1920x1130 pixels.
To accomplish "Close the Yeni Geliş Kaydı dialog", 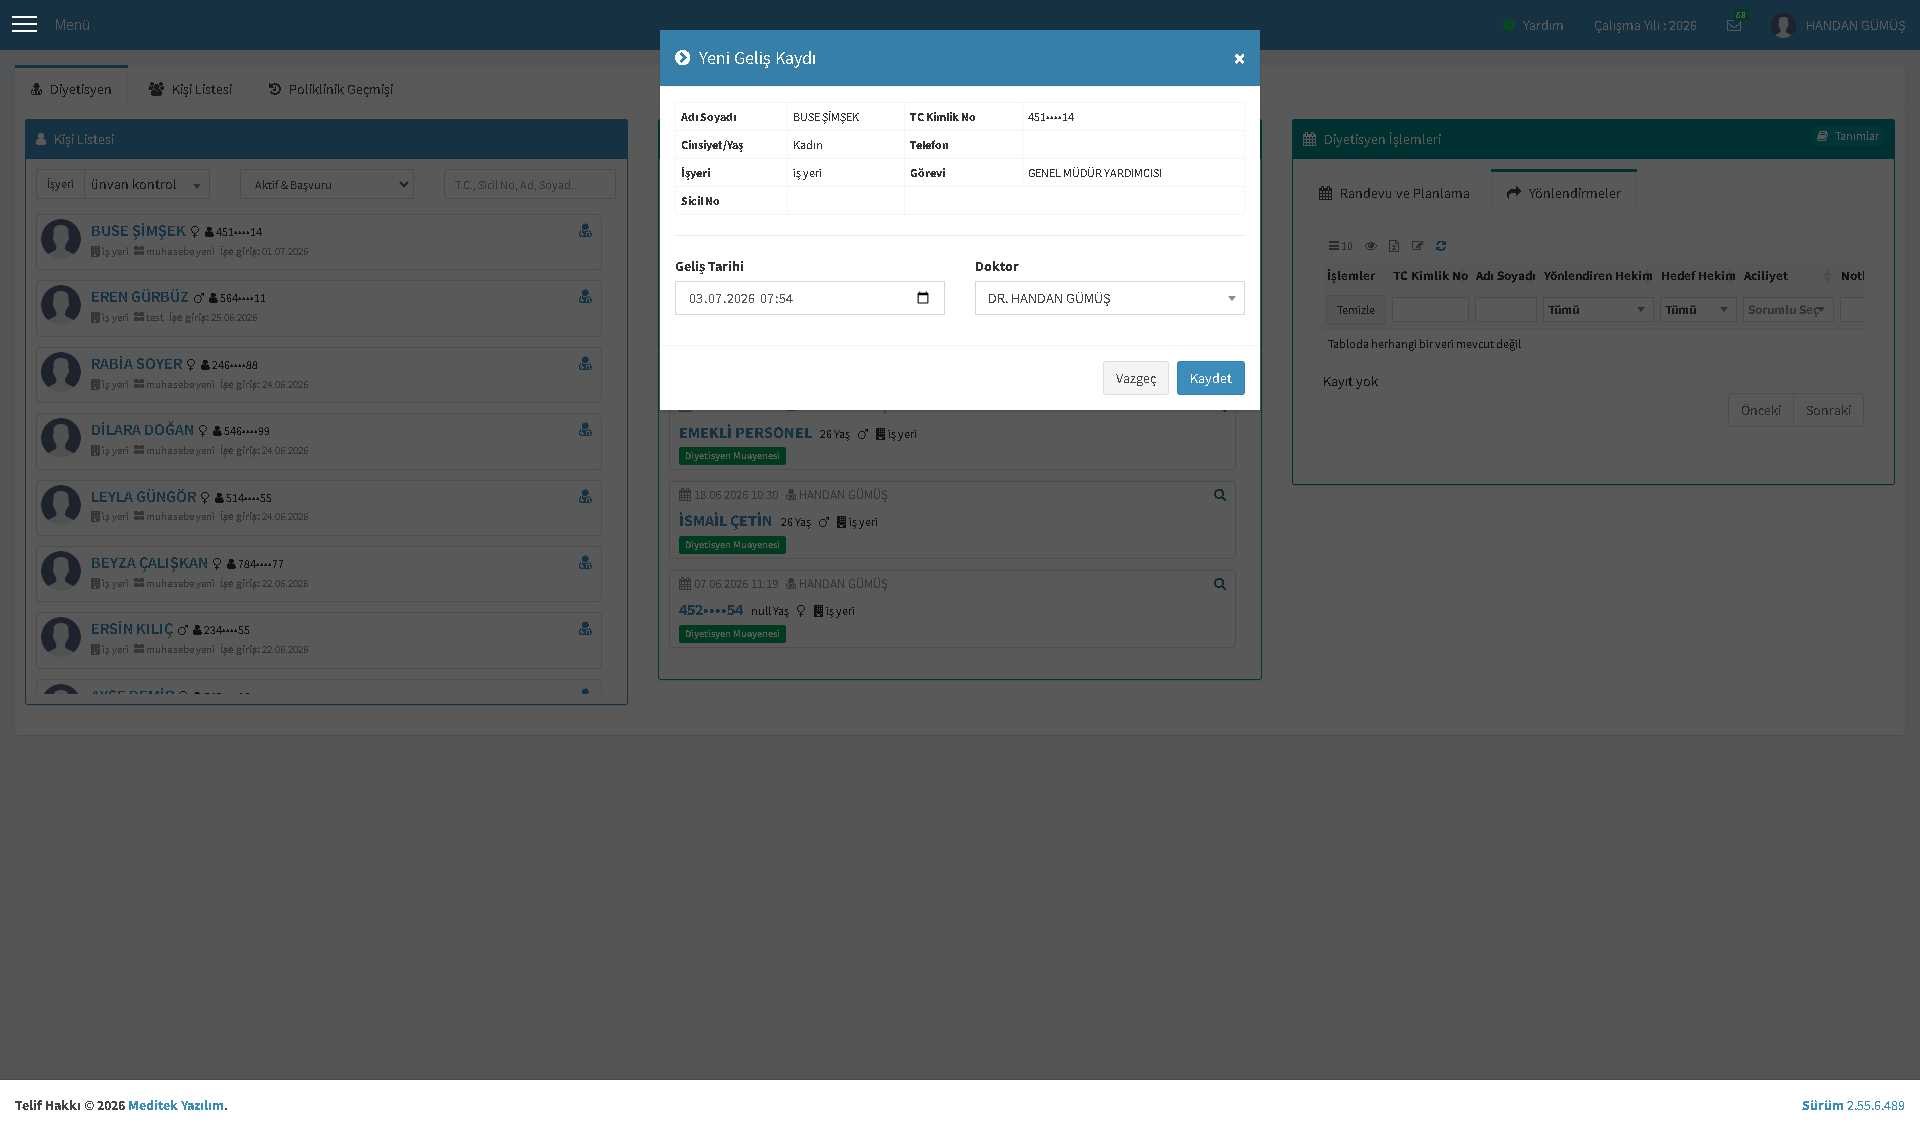I will [1239, 59].
